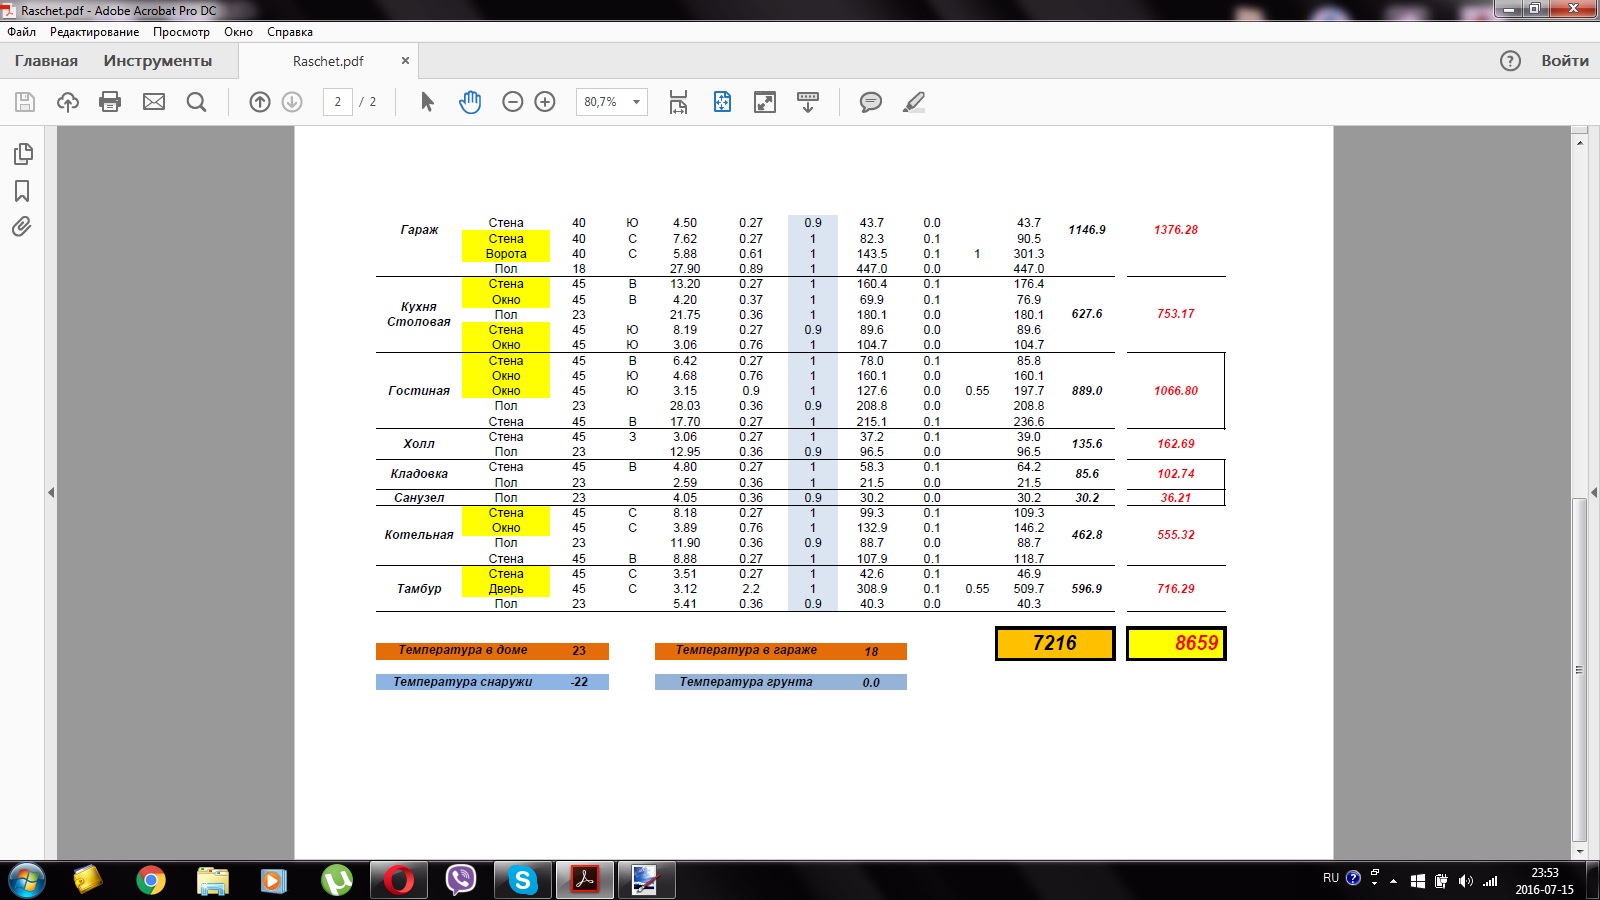Viewport: 1600px width, 900px height.
Task: Open Skype from the taskbar
Action: click(523, 881)
